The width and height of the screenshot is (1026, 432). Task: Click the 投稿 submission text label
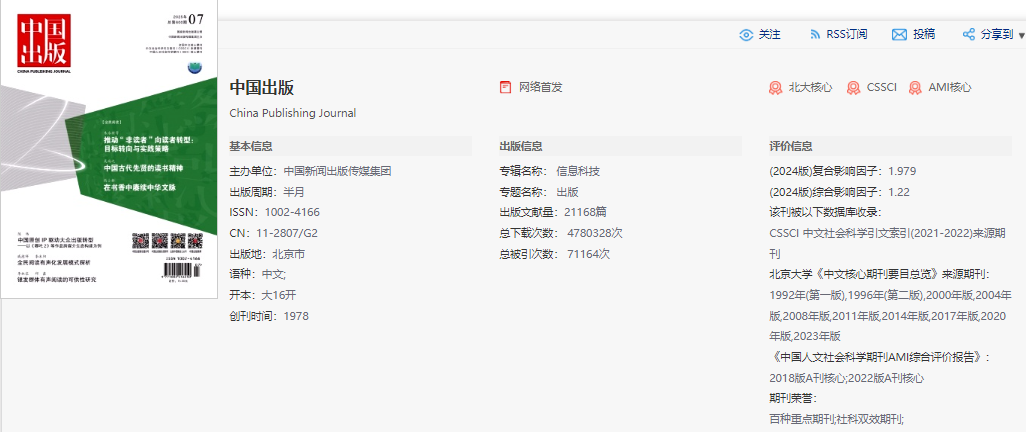click(924, 34)
